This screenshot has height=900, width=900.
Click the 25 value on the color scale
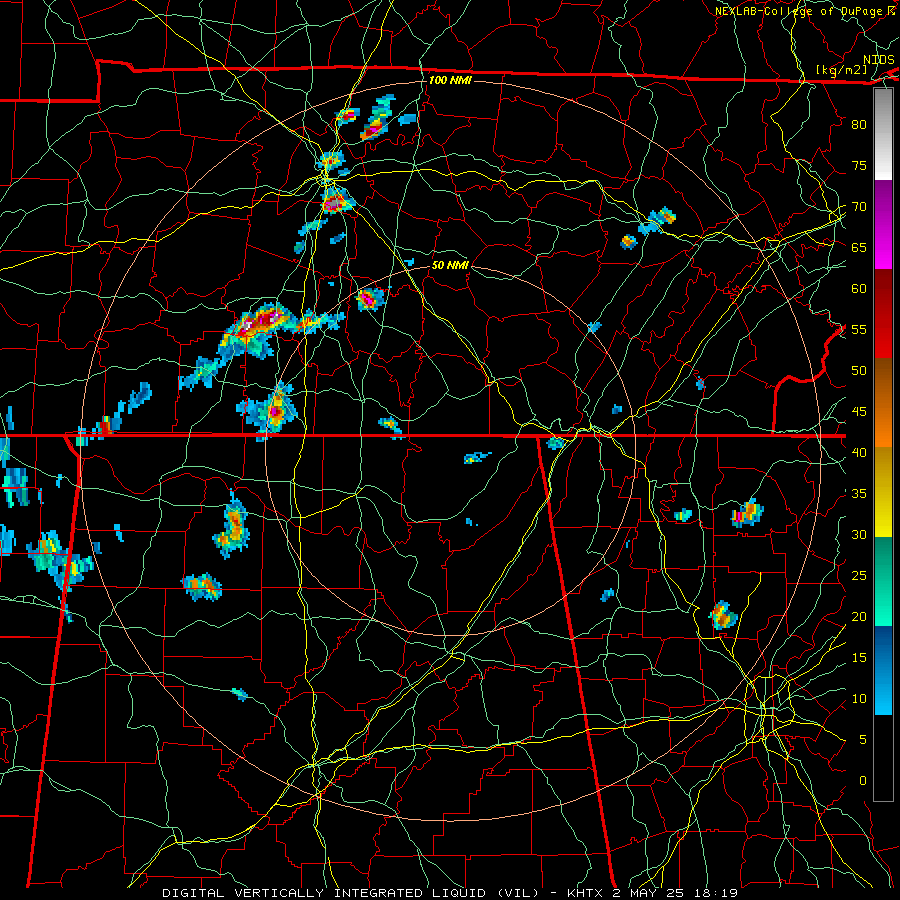click(859, 576)
